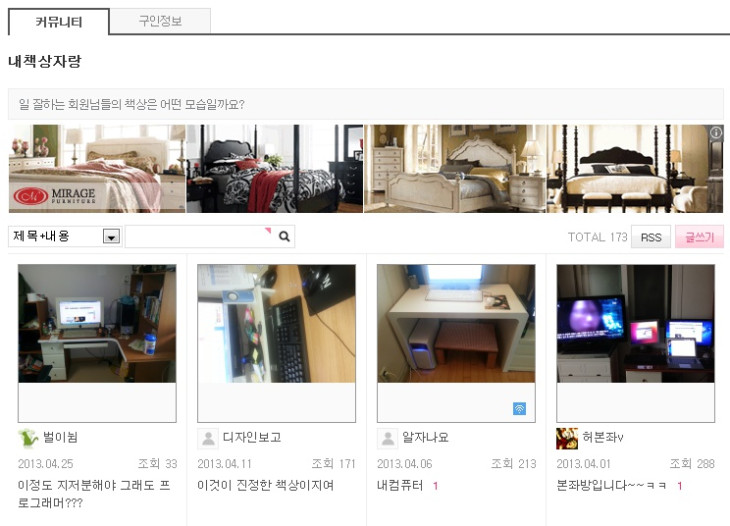The height and width of the screenshot is (526, 730).
Task: Click the blue wifi icon on 알자나요's post
Action: [519, 408]
